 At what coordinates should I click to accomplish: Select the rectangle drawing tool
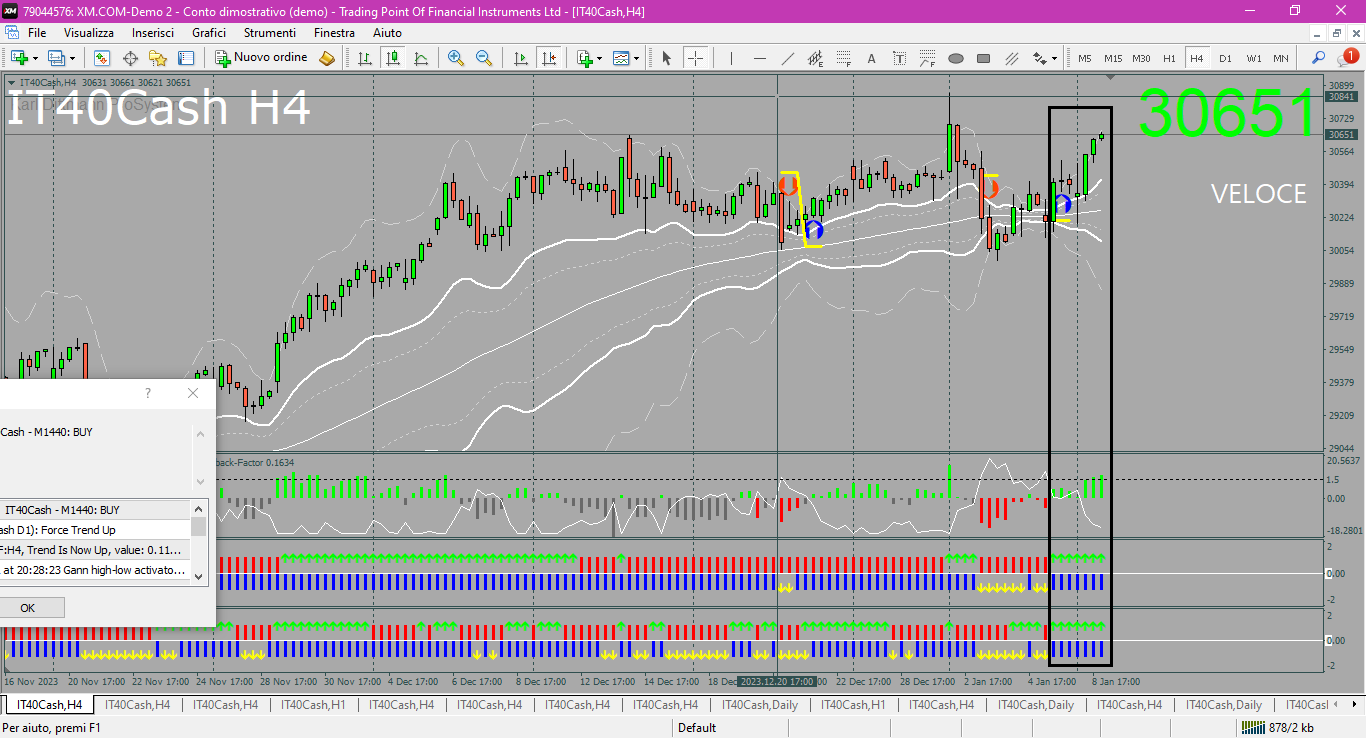[x=983, y=58]
